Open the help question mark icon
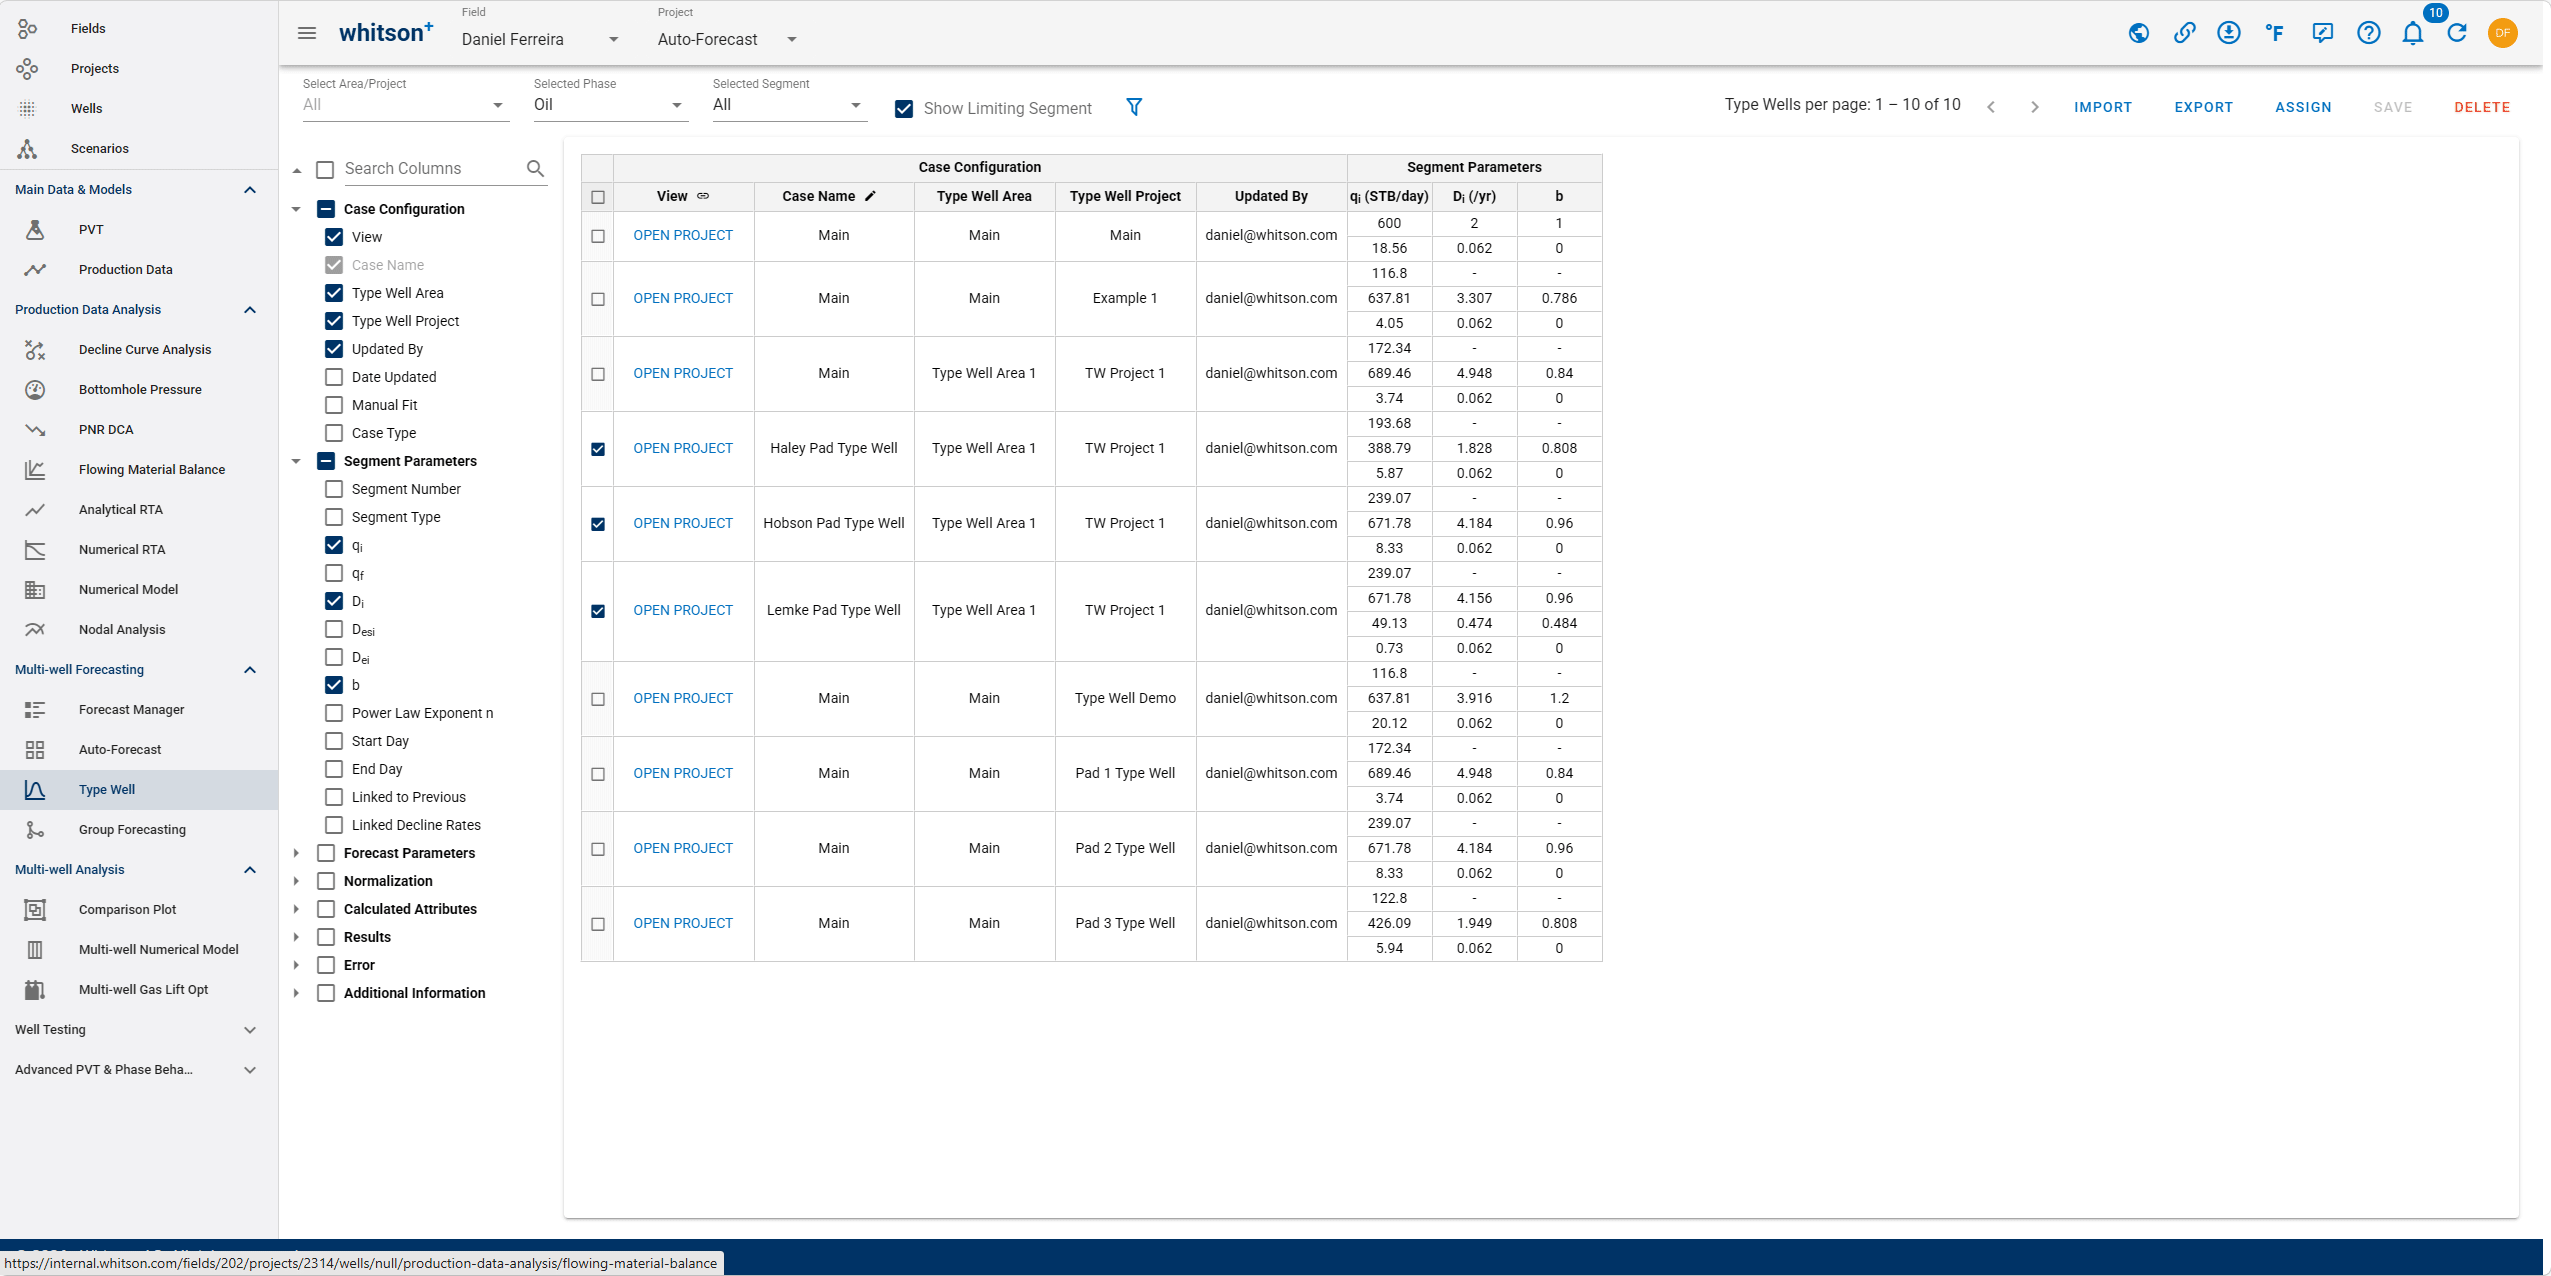 [2368, 33]
